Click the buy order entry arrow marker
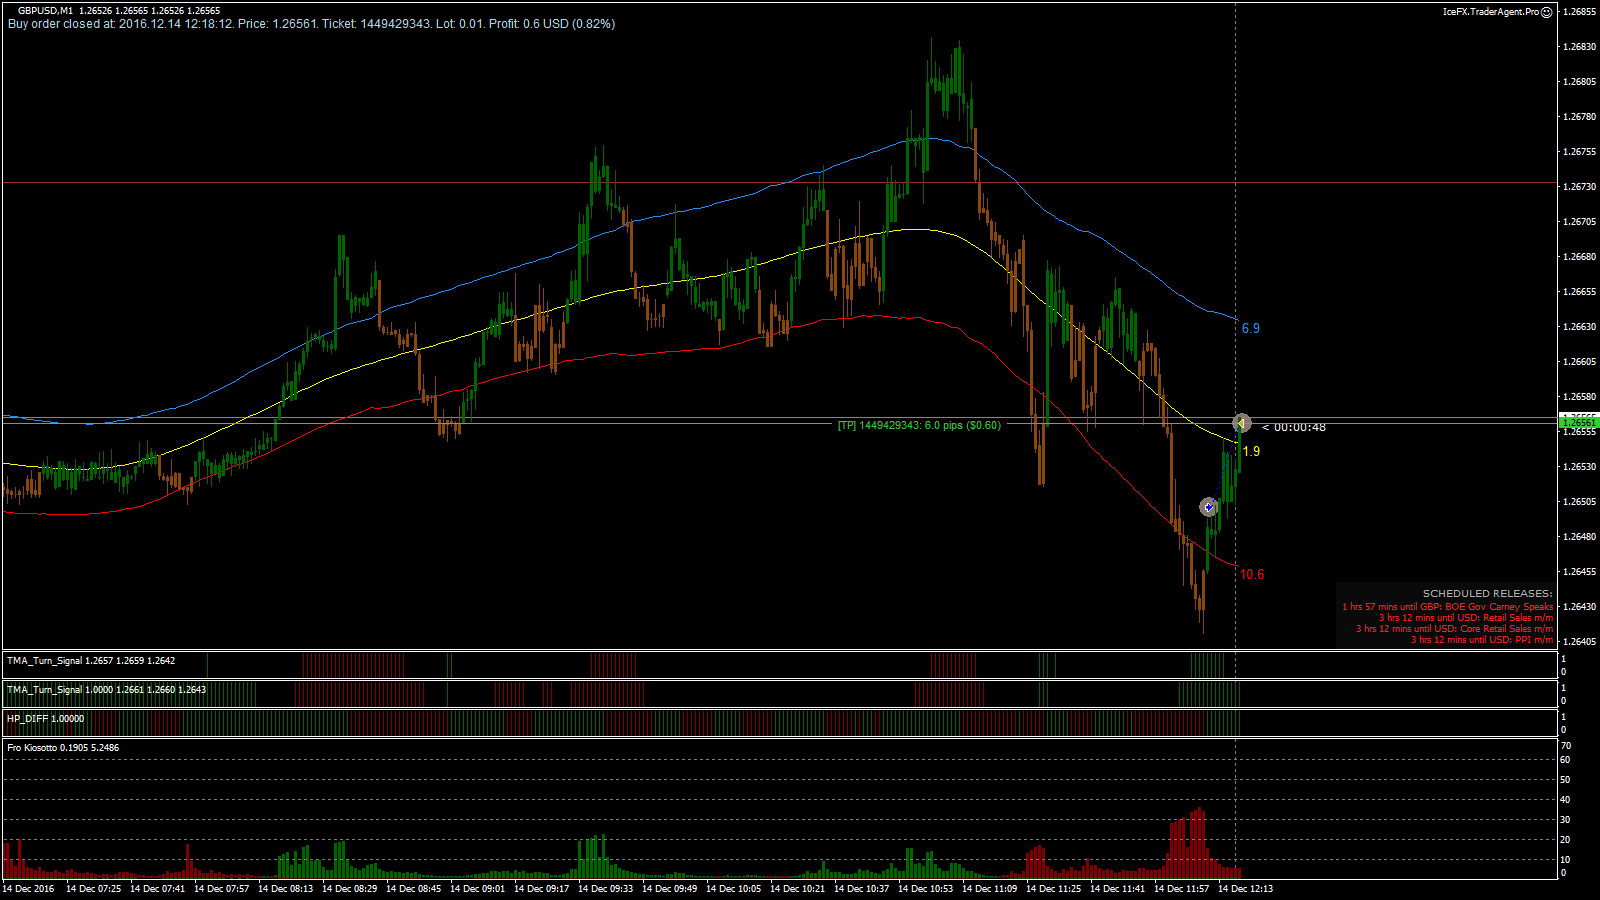The height and width of the screenshot is (900, 1600). click(1209, 507)
